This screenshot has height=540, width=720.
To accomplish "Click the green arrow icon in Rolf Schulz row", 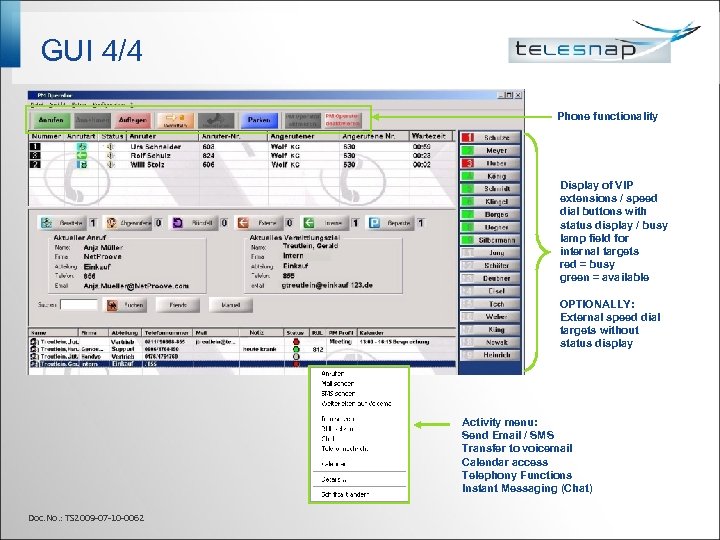I will point(82,155).
